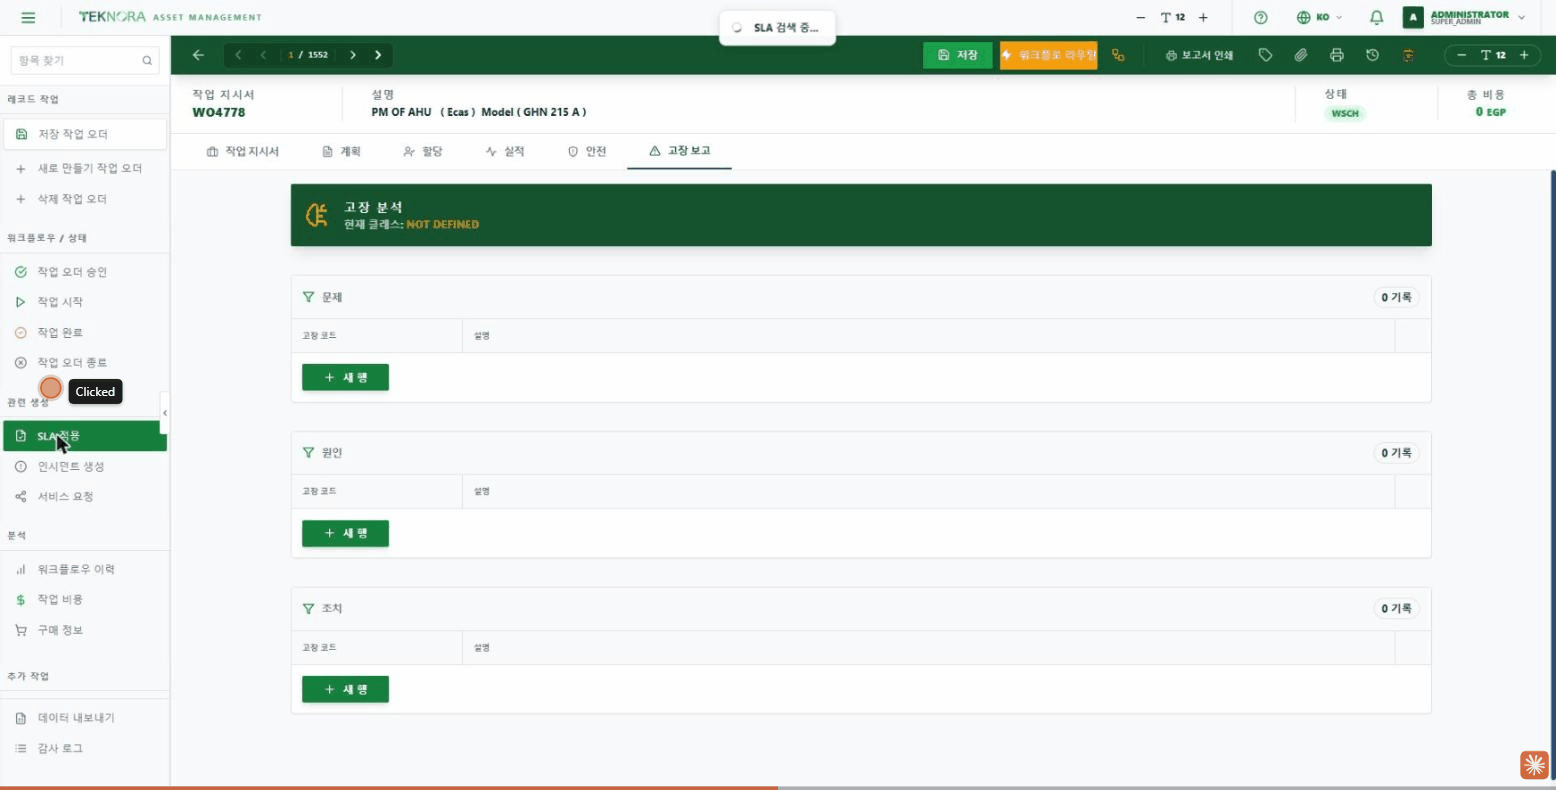Switch to the 안전 tab
The width and height of the screenshot is (1556, 790).
(x=587, y=151)
